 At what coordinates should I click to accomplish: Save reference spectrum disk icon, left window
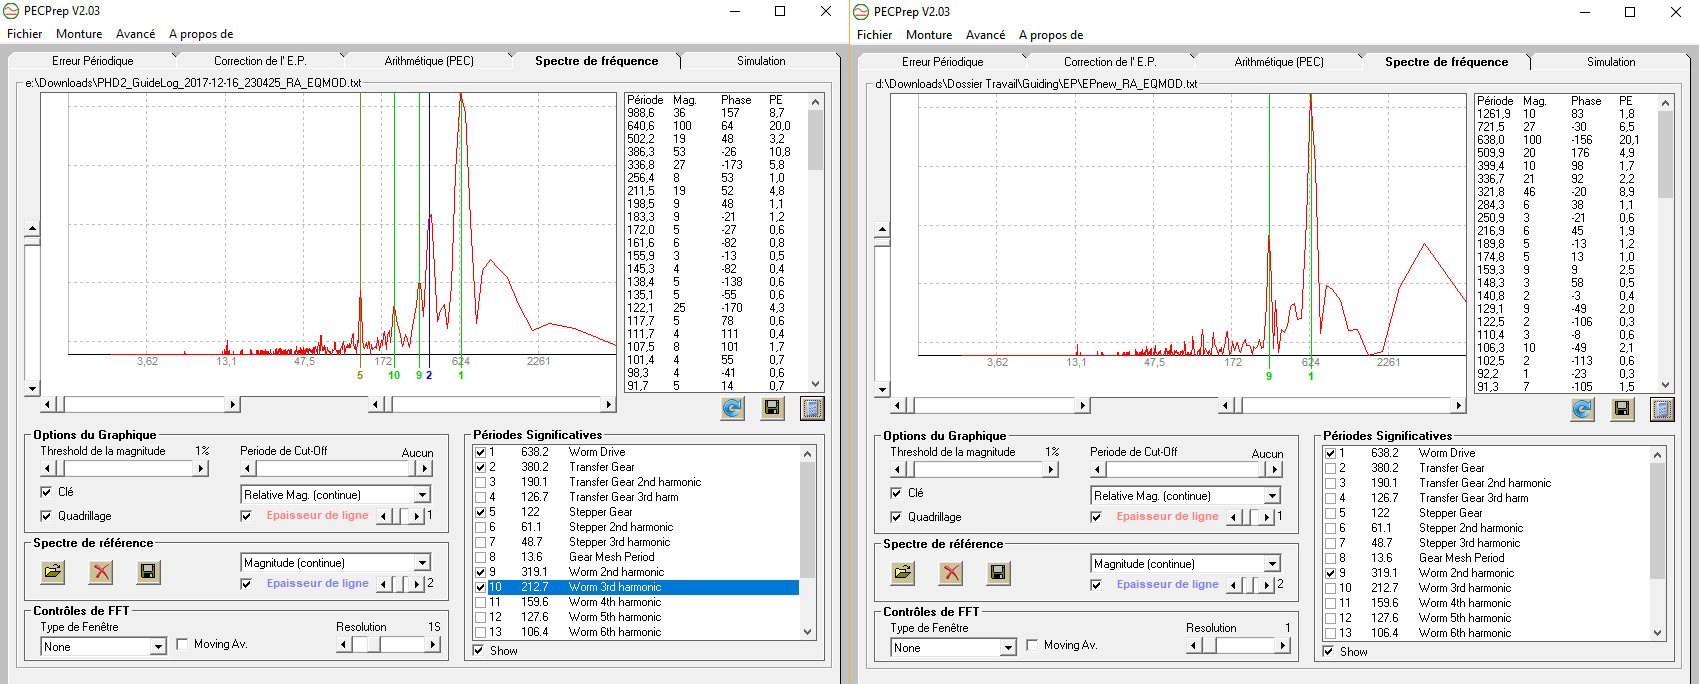148,572
